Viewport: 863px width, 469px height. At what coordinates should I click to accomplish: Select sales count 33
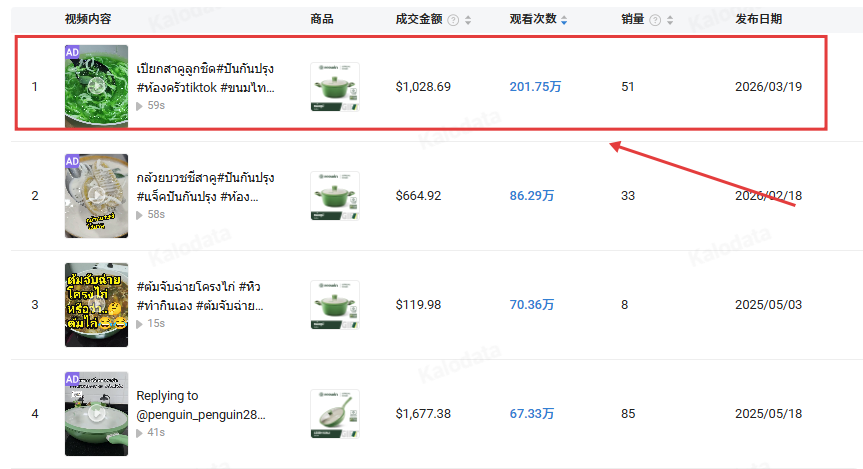[x=627, y=195]
